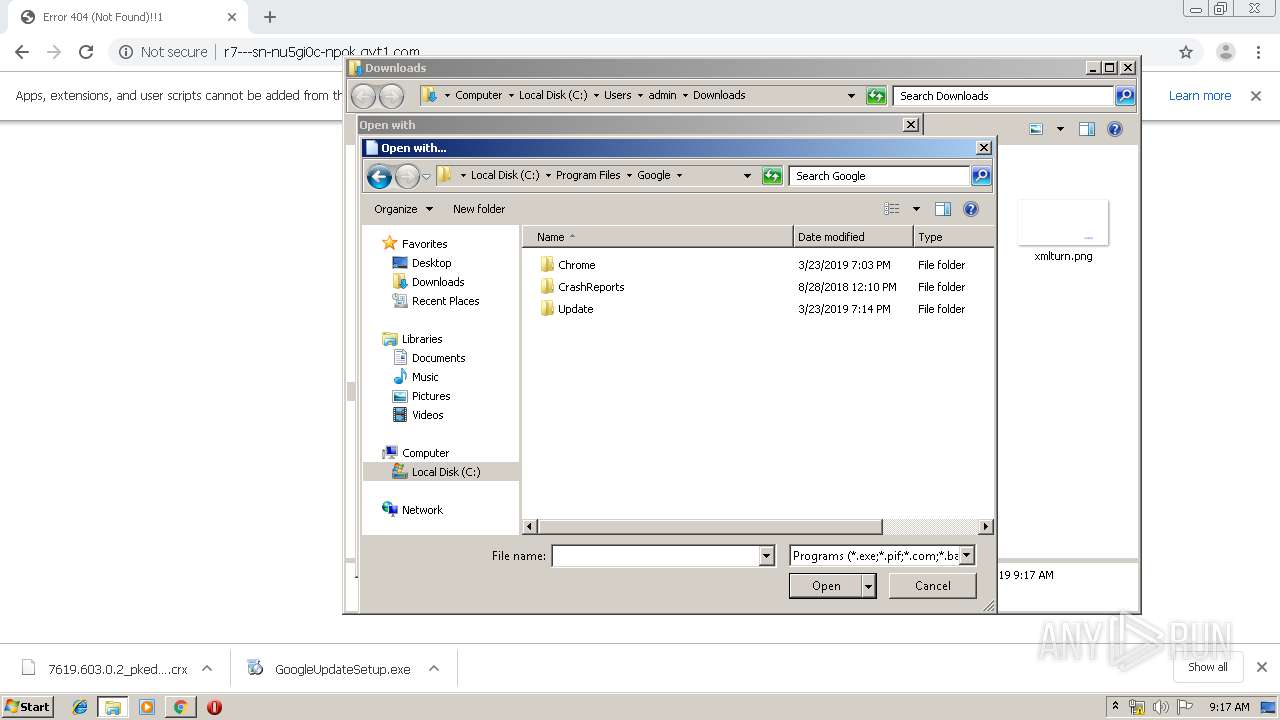Dismiss the Chrome infobar with X
The height and width of the screenshot is (720, 1280).
[x=1255, y=96]
